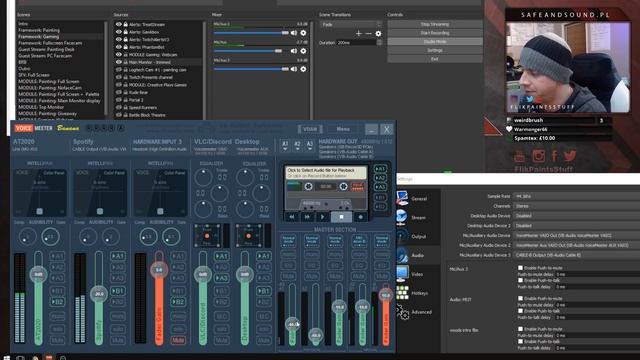This screenshot has height=360, width=640.
Task: Start recording with the cassette record button
Action: pos(360,217)
